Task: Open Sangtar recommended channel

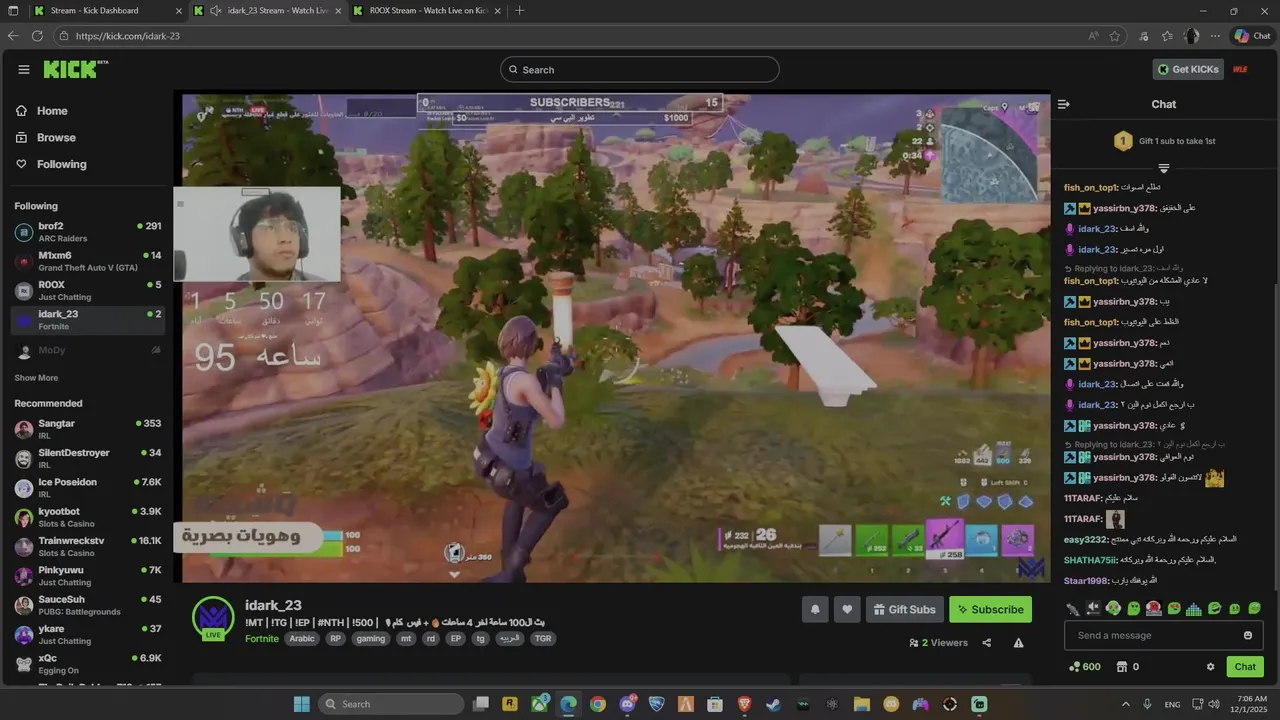Action: coord(88,429)
